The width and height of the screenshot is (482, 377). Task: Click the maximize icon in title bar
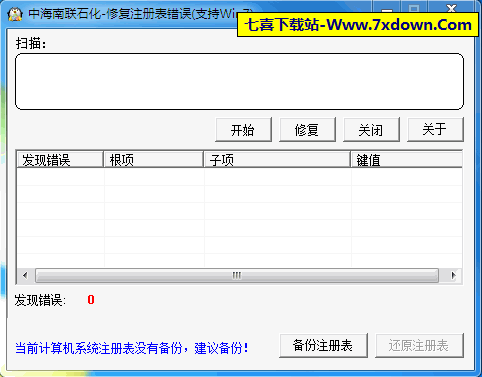pyautogui.click(x=414, y=9)
